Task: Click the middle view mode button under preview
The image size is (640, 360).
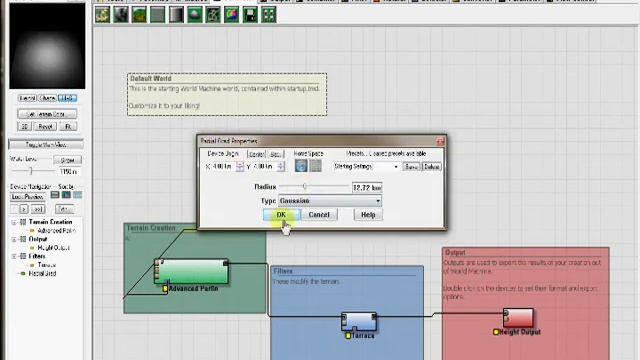Action: 48,98
